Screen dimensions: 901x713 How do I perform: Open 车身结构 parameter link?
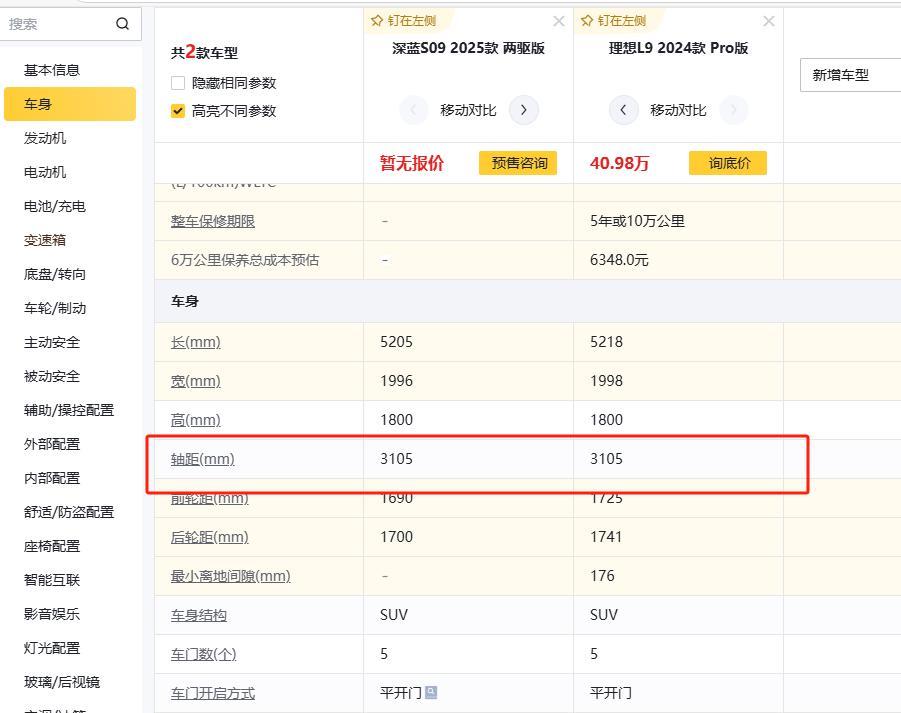tap(199, 615)
